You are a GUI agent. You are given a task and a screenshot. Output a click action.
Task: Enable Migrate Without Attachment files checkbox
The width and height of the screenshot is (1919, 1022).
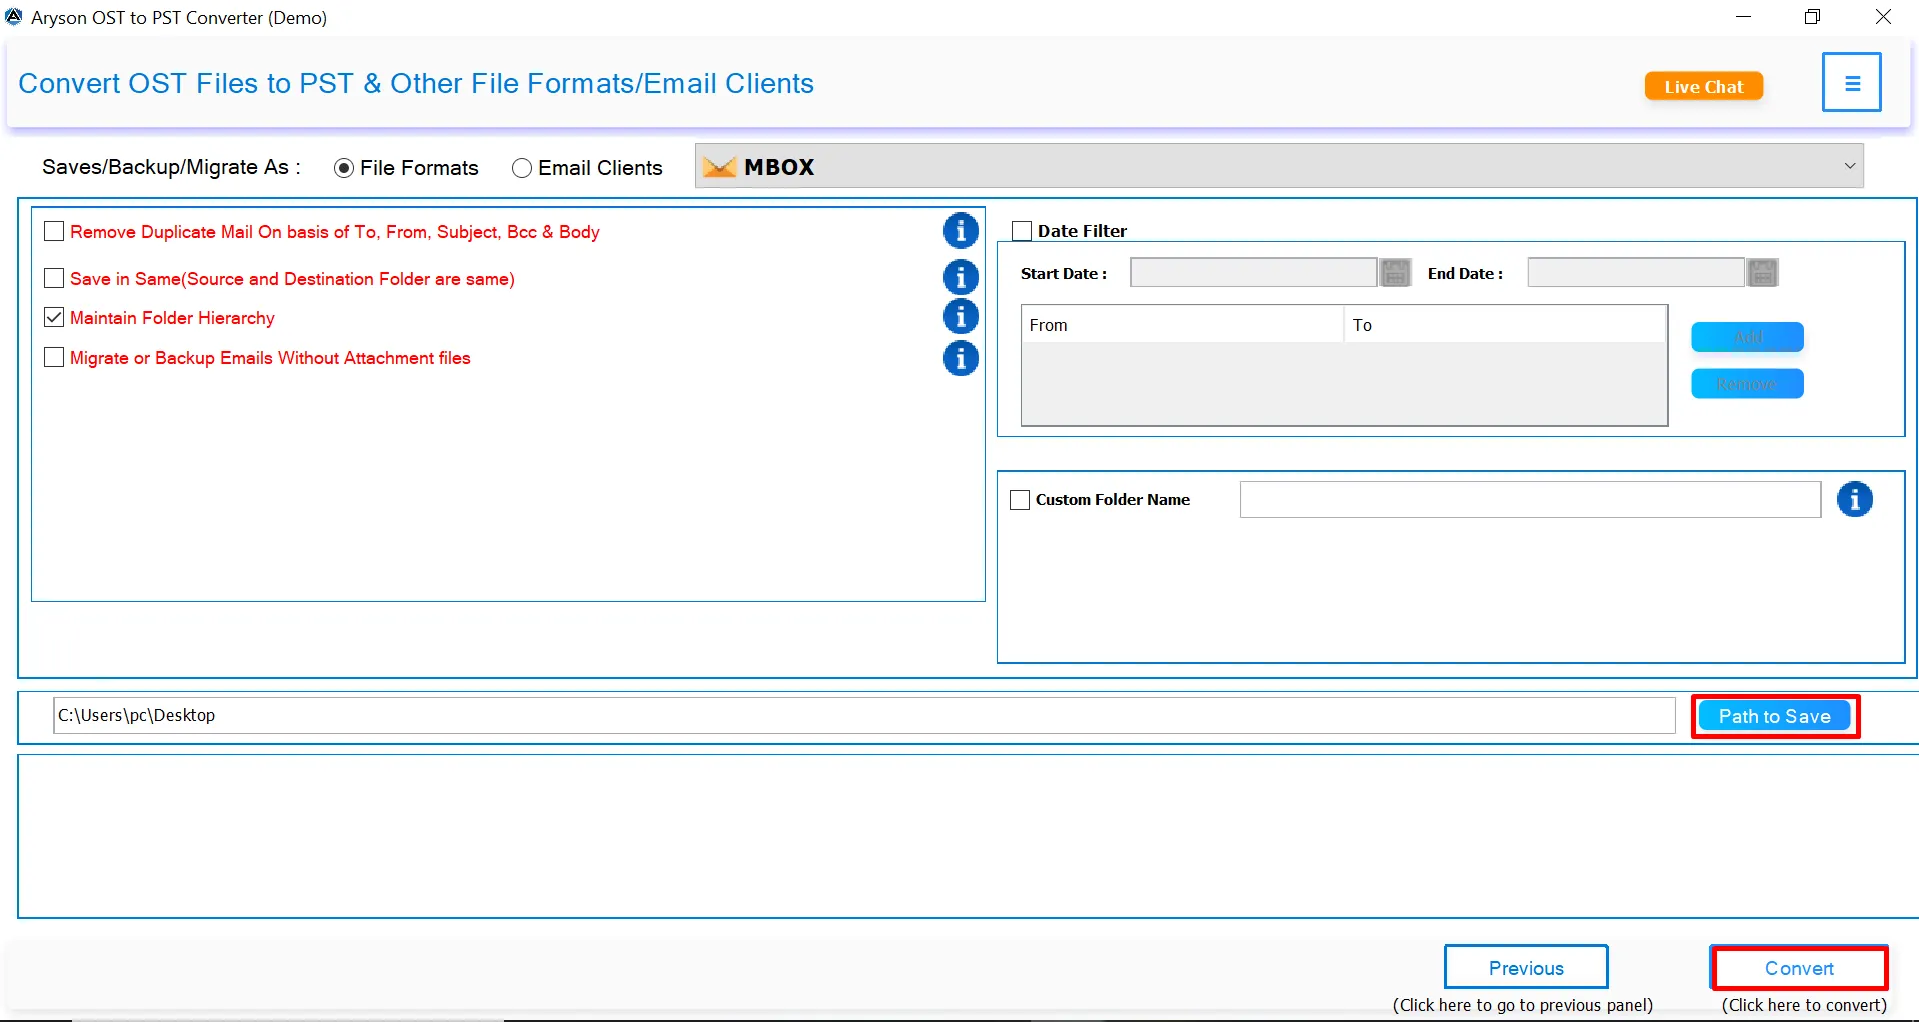tap(54, 357)
